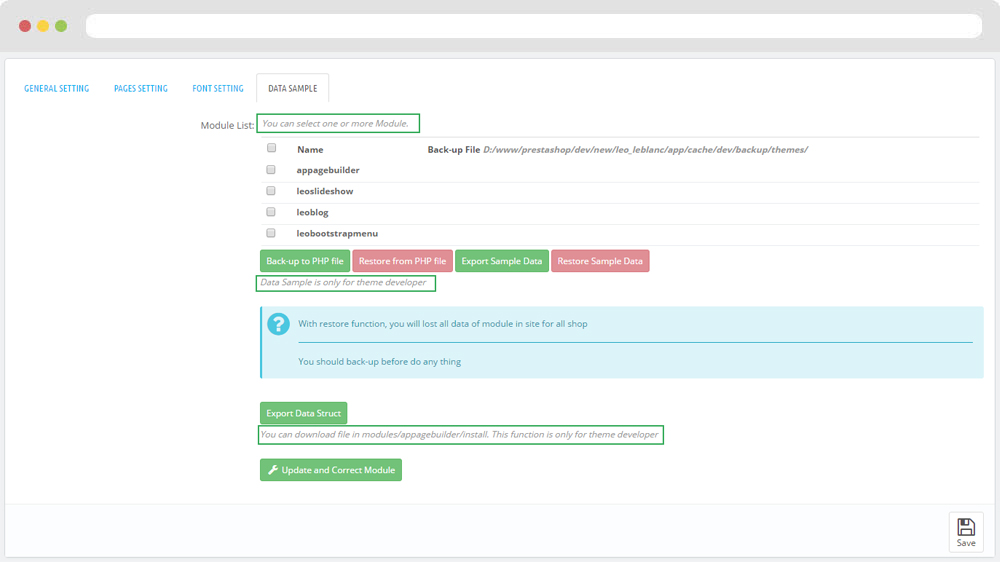
Task: Go to the Font Setting tab
Action: (218, 89)
